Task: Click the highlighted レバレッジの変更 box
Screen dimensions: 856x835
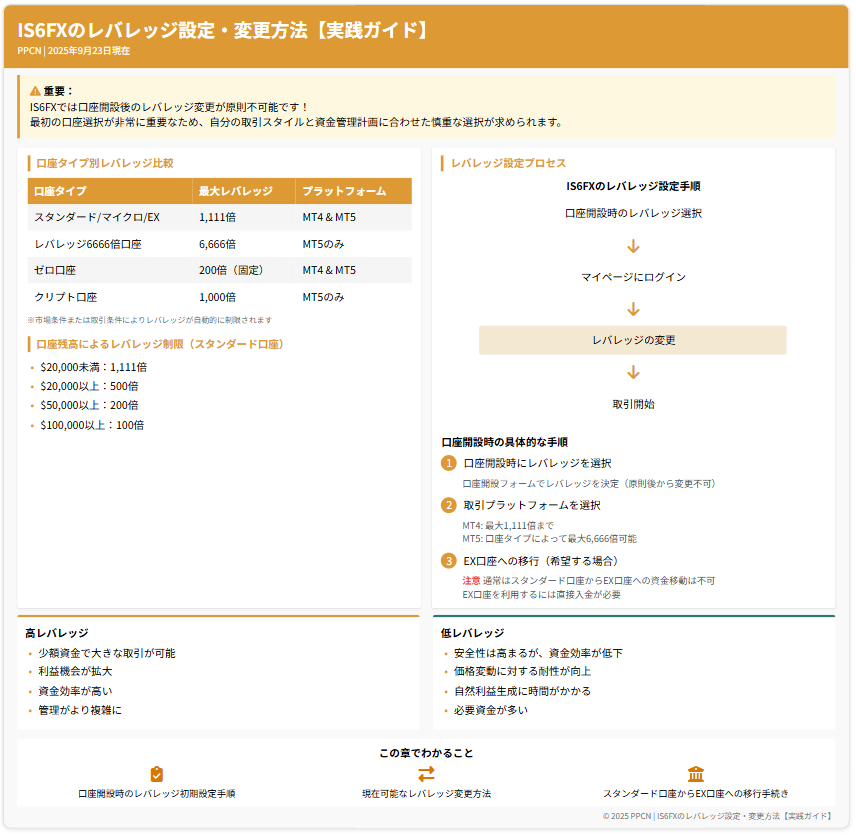Action: pyautogui.click(x=633, y=340)
